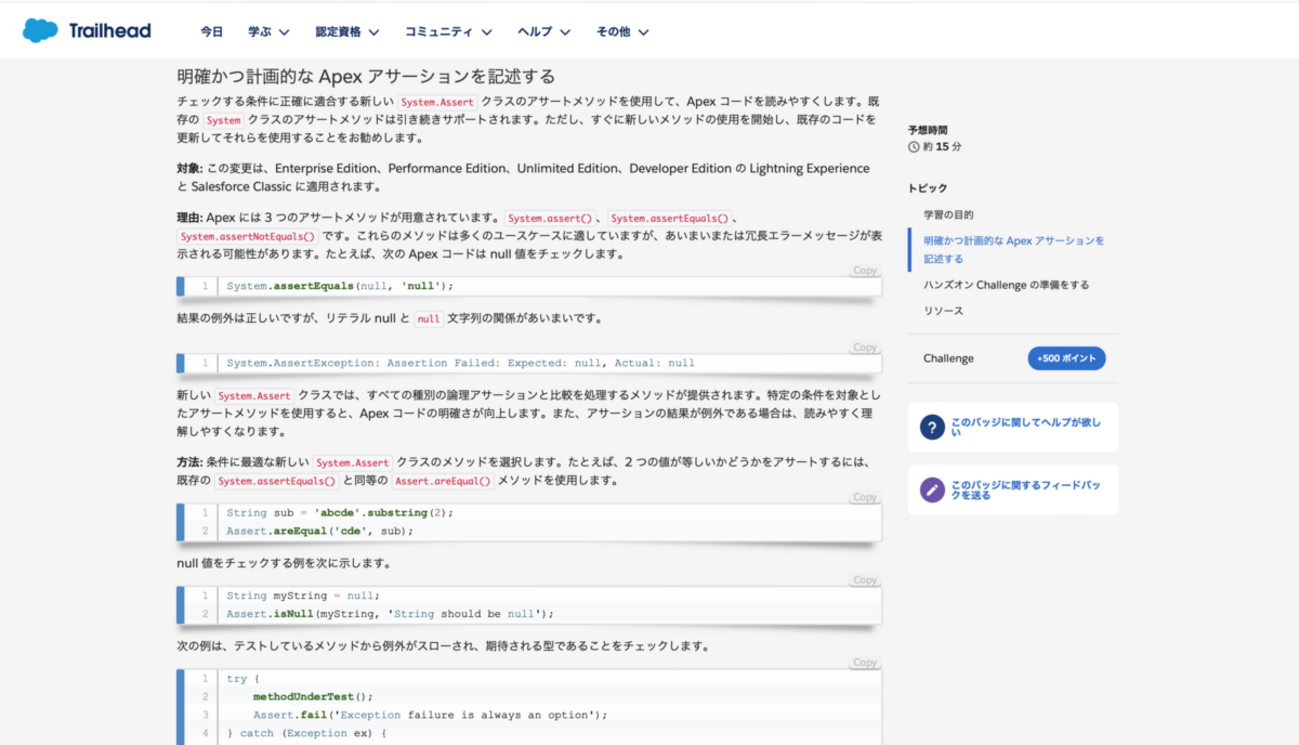Viewport: 1299px width, 745px height.
Task: Open the その他 menu
Action: pos(622,32)
